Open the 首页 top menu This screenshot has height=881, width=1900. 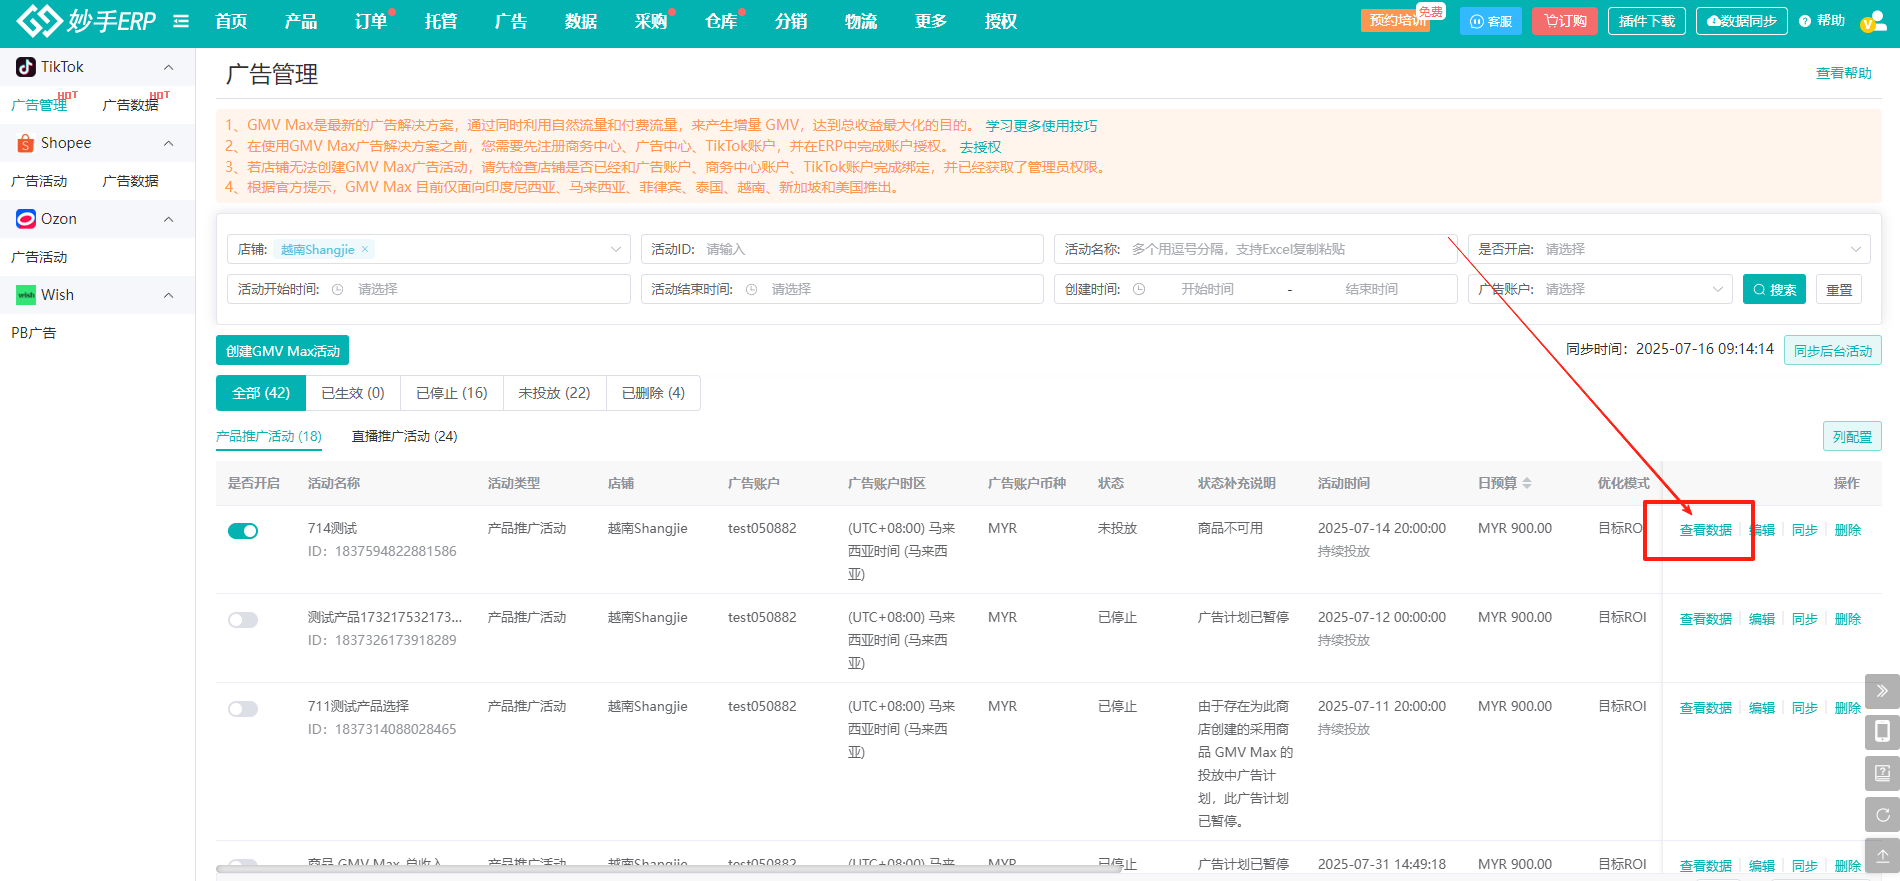click(x=231, y=21)
